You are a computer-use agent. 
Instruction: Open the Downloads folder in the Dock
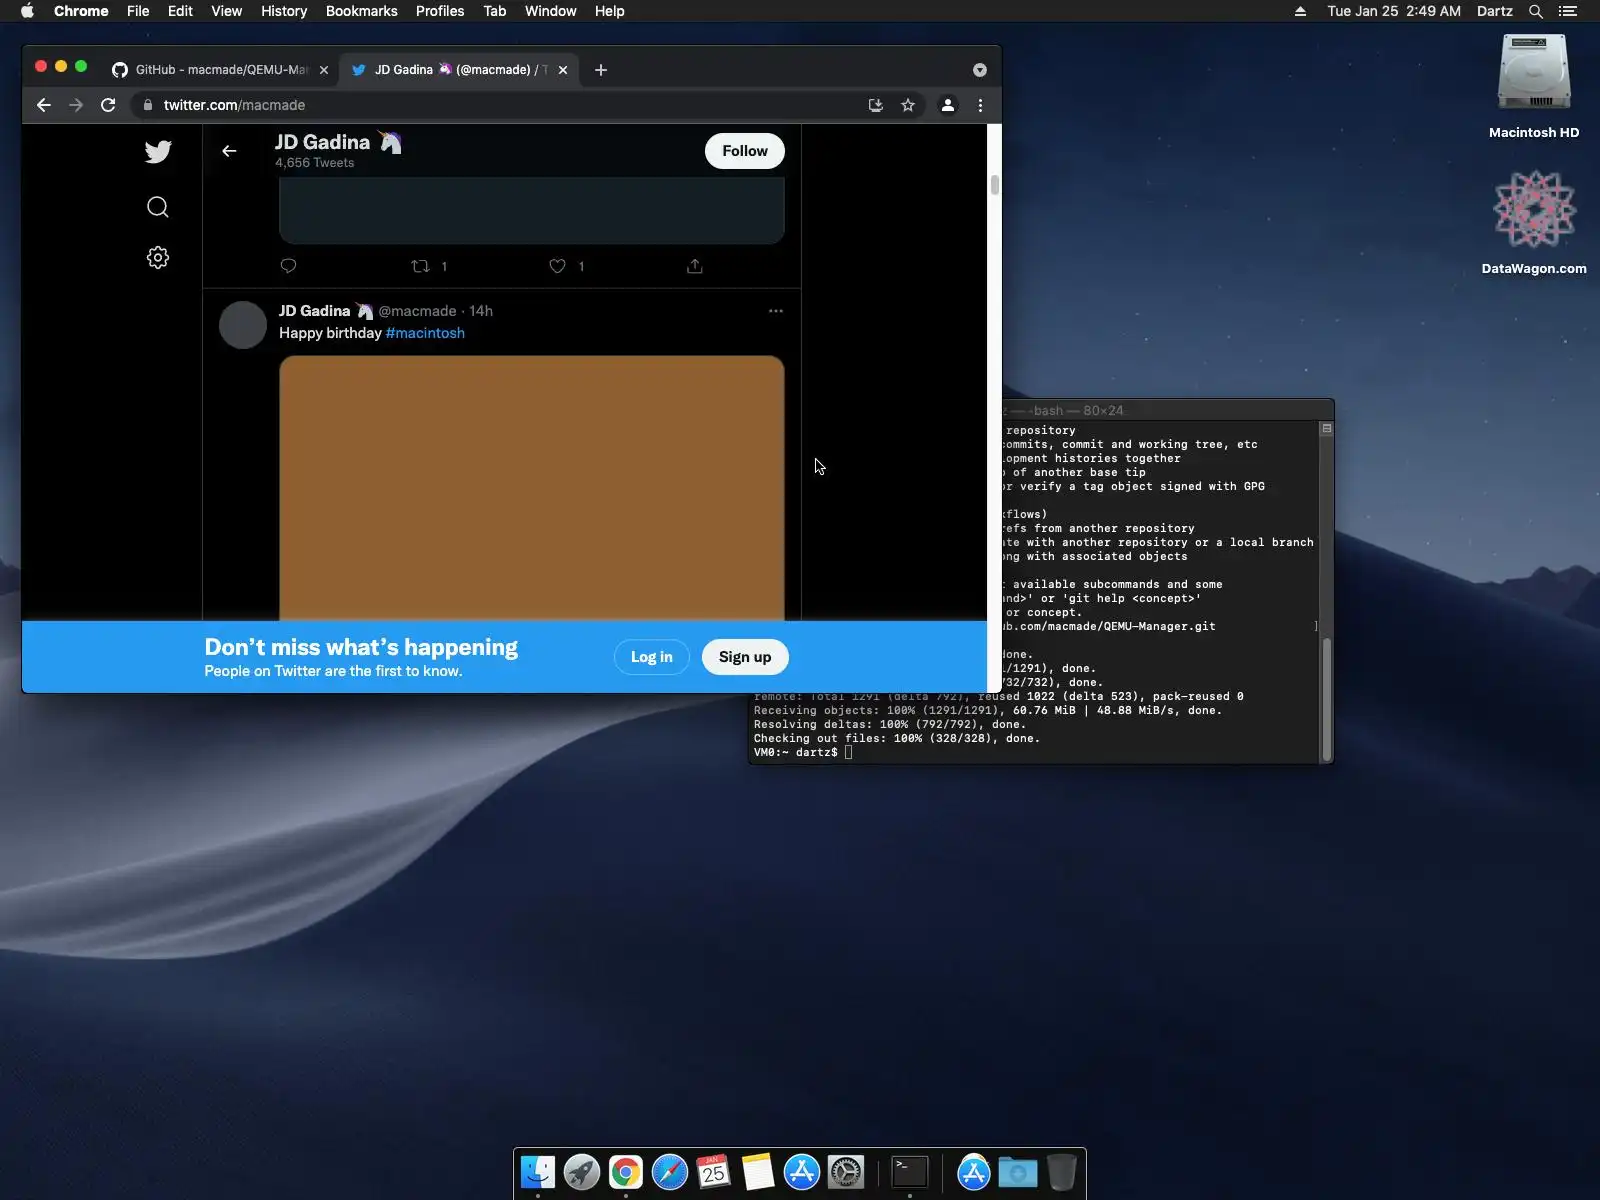(1018, 1172)
